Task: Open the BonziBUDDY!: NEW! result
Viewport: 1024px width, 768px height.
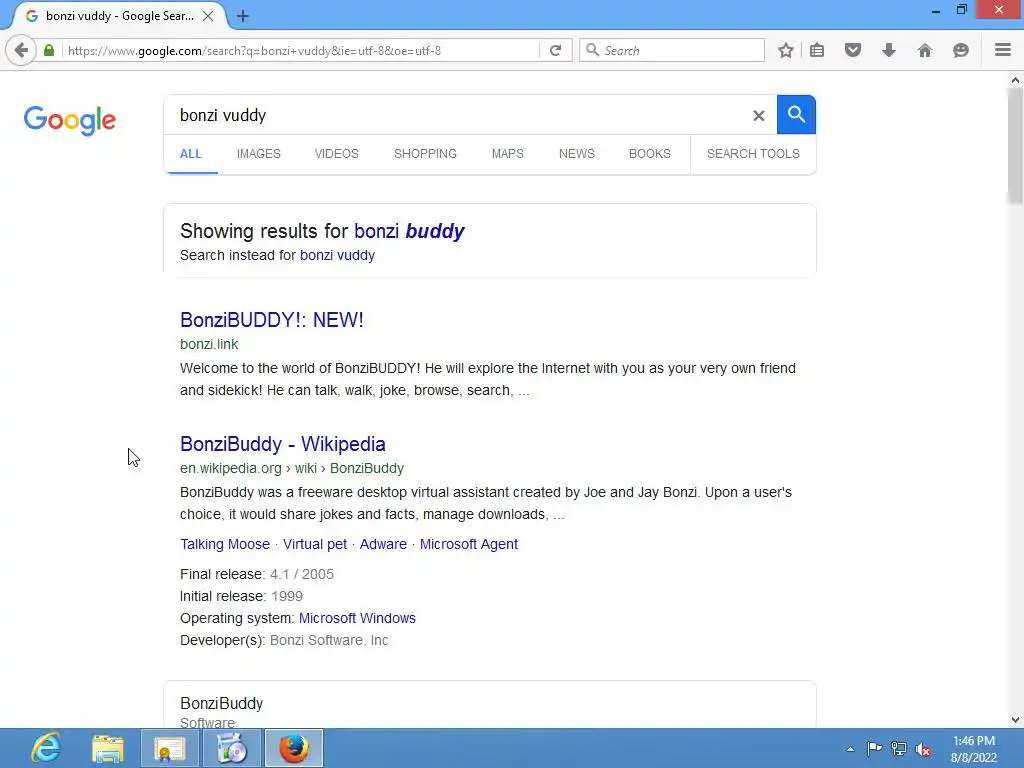Action: pyautogui.click(x=272, y=320)
